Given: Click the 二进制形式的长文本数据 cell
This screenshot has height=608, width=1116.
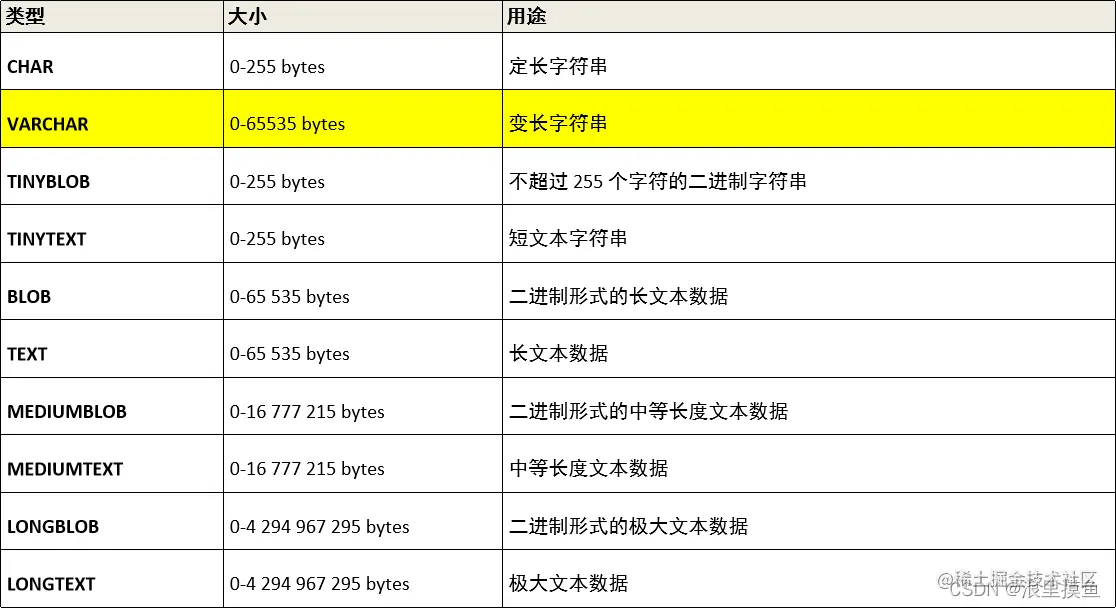Looking at the screenshot, I should [x=809, y=291].
